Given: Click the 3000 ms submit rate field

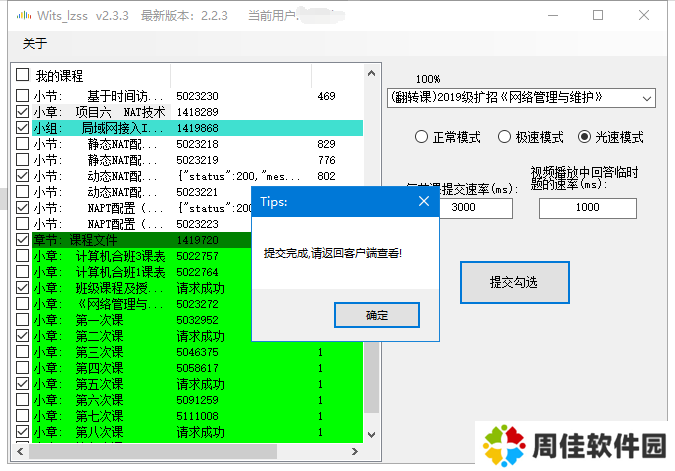Looking at the screenshot, I should coord(463,208).
